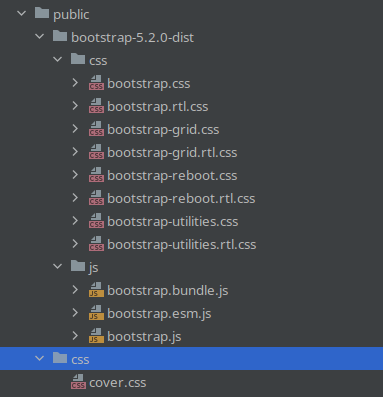Select bootstrap-reboot.css in the tree
This screenshot has height=397, width=383.
click(x=172, y=175)
